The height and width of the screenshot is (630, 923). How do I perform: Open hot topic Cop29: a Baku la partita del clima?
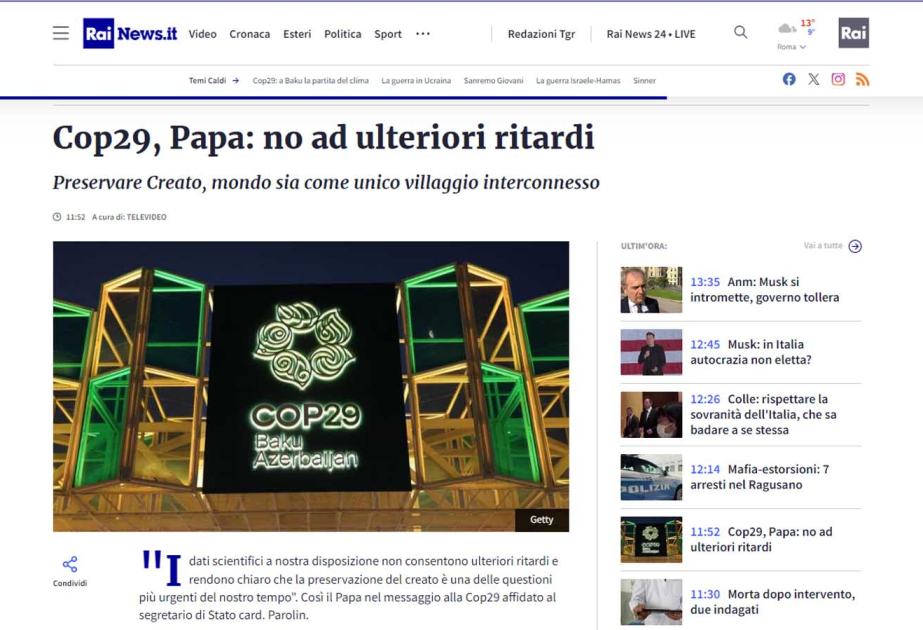[311, 81]
